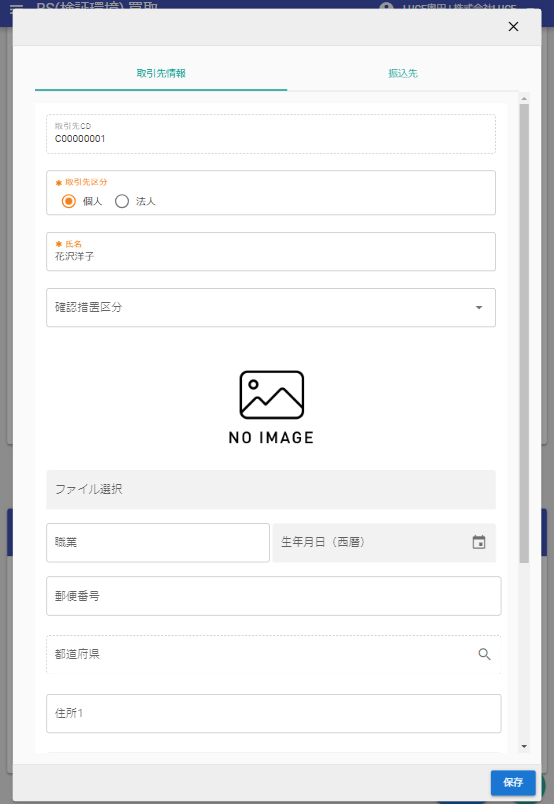Viewport: 554px width, 804px height.
Task: Click the scrollbar up arrow
Action: point(524,98)
